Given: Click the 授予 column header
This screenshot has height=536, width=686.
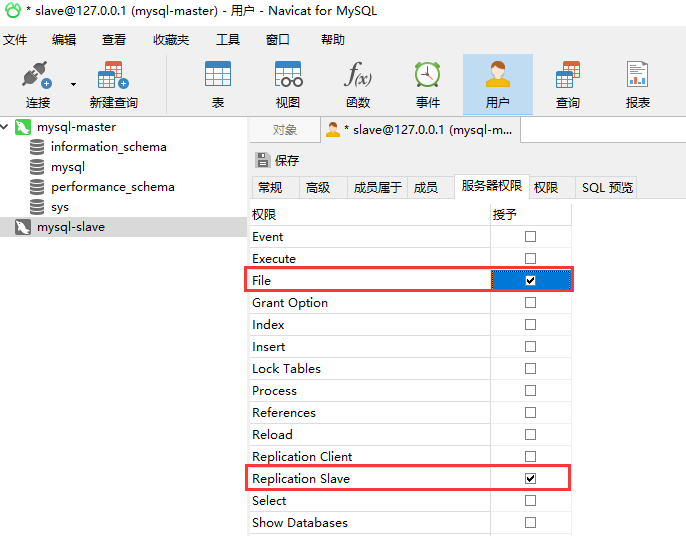Looking at the screenshot, I should [531, 215].
